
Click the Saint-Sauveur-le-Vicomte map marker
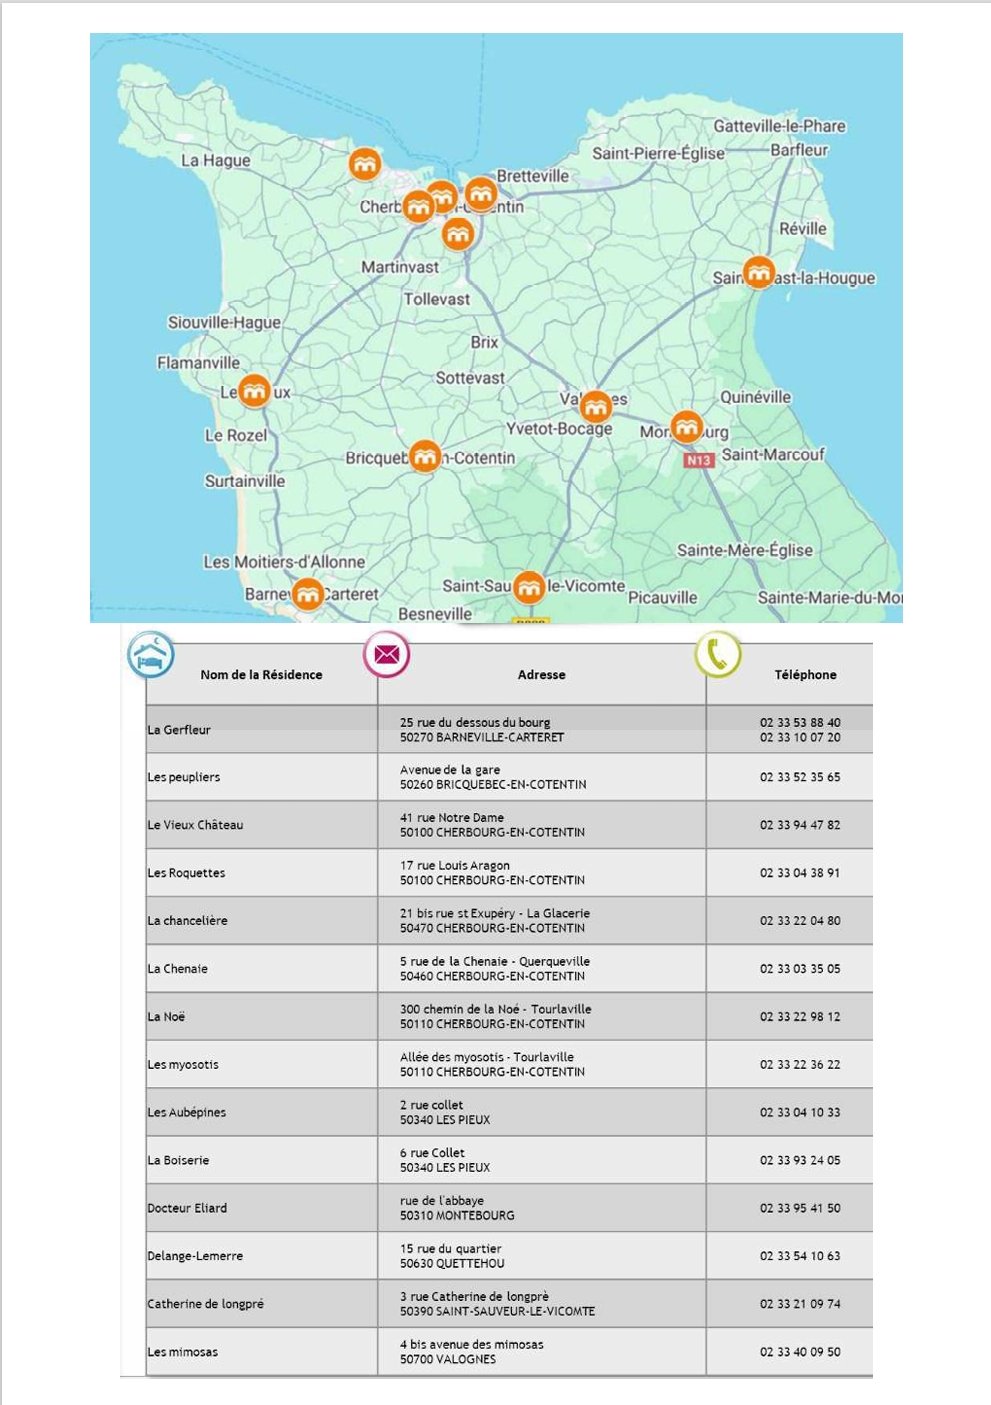(x=529, y=587)
